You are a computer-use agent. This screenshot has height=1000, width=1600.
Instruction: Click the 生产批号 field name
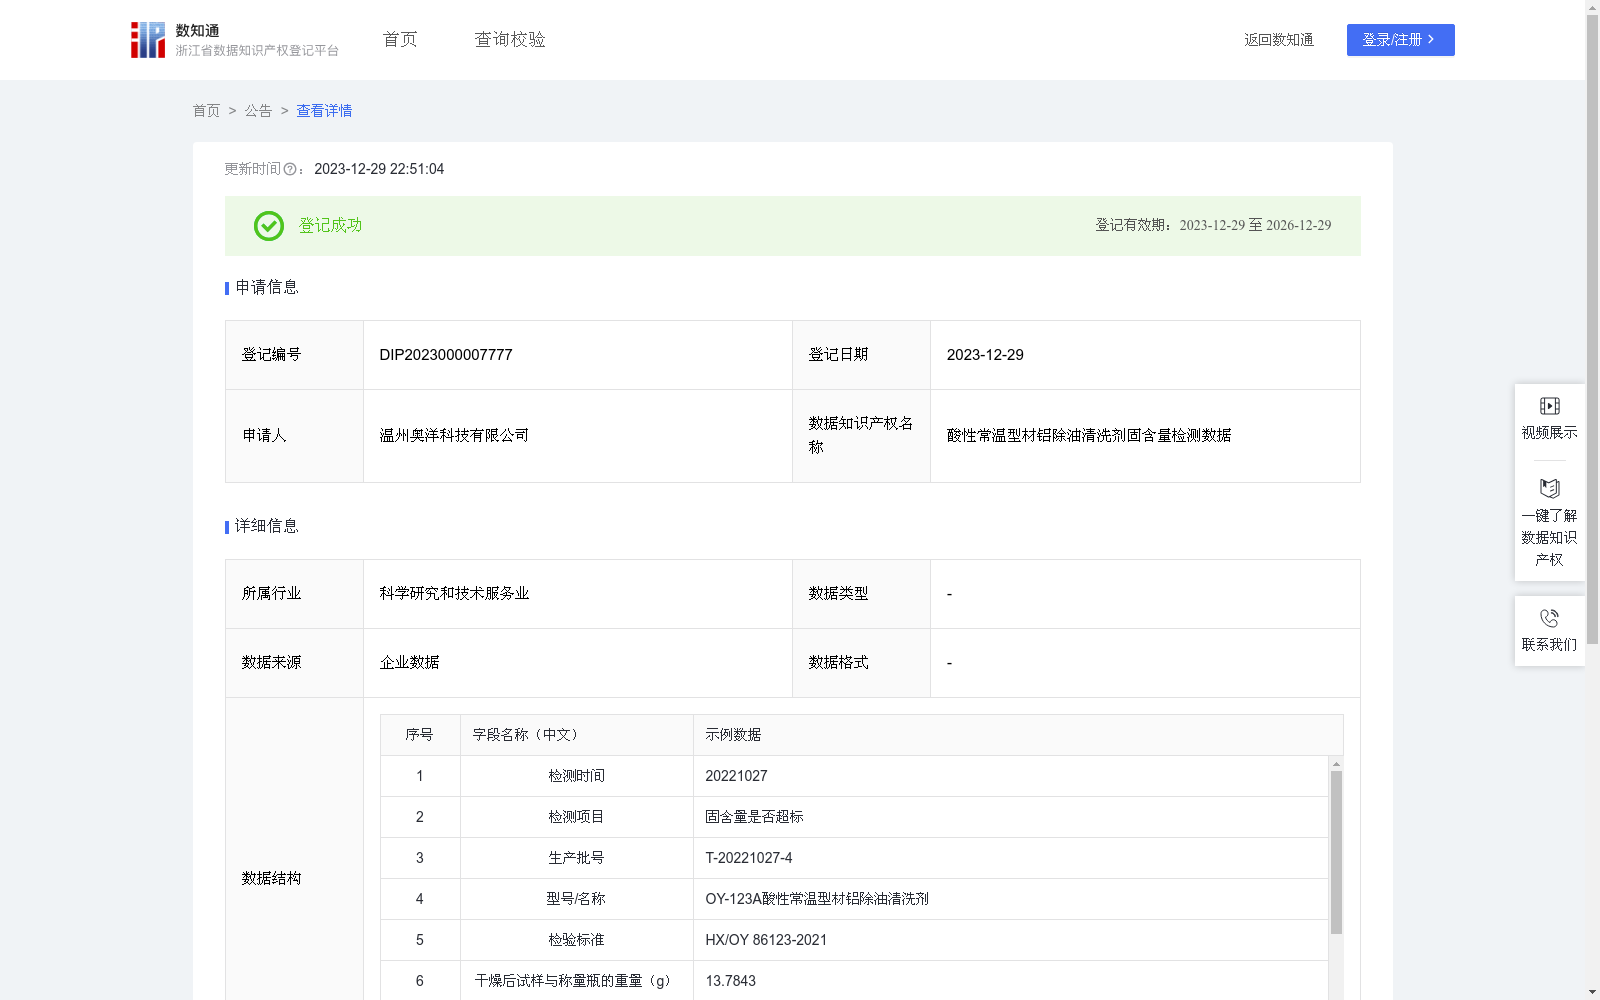576,858
